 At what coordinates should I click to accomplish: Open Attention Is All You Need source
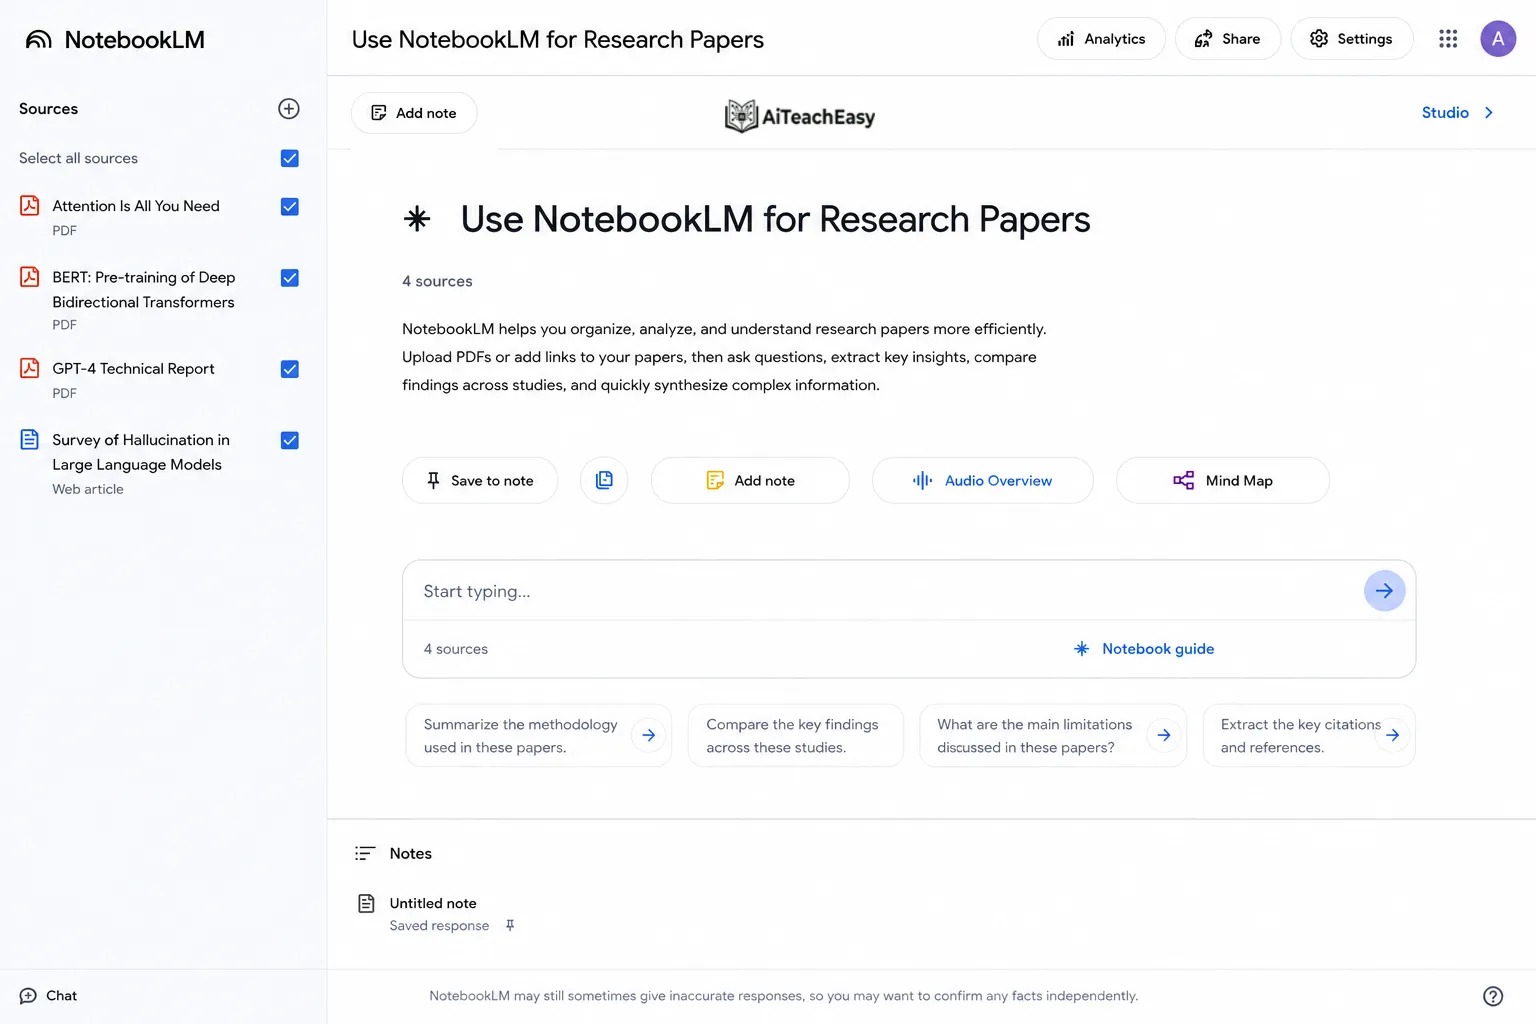coord(136,206)
